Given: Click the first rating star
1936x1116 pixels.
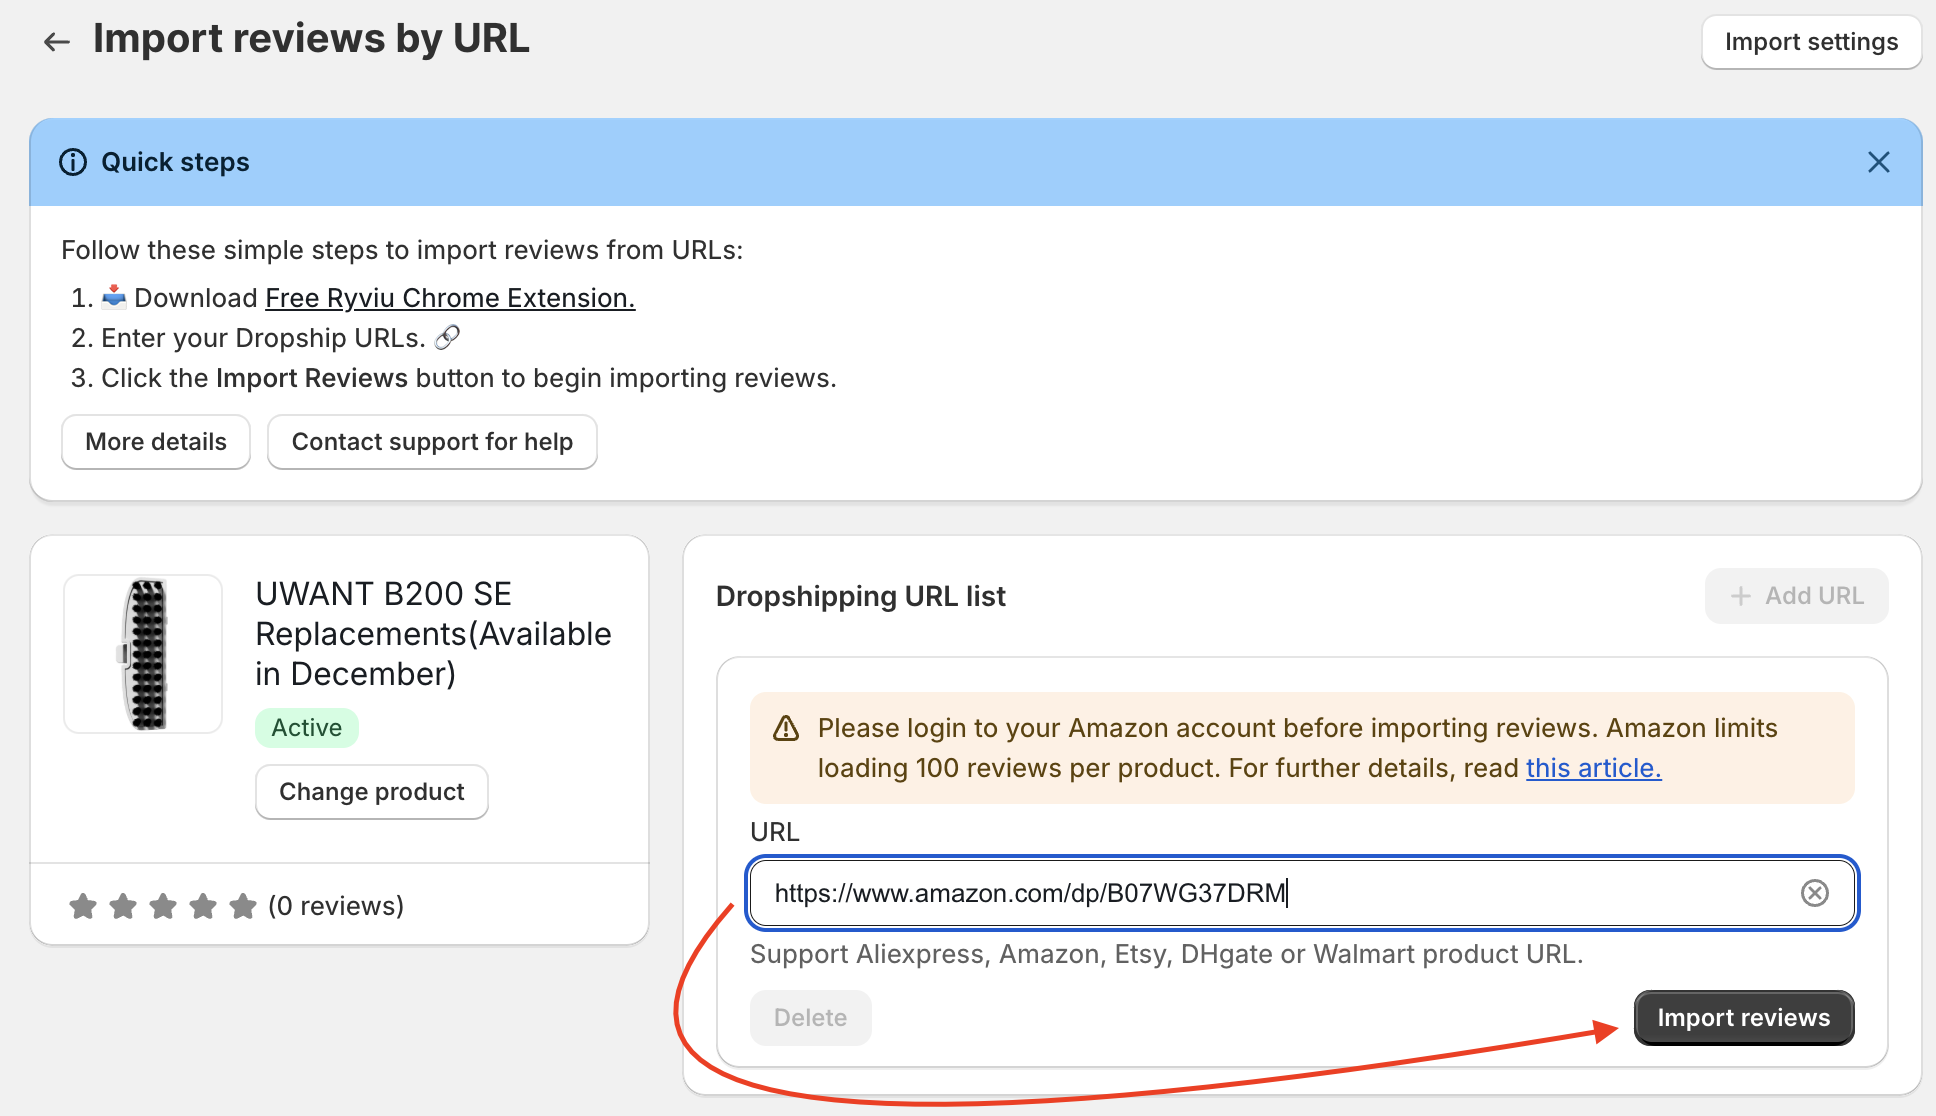Looking at the screenshot, I should point(83,906).
